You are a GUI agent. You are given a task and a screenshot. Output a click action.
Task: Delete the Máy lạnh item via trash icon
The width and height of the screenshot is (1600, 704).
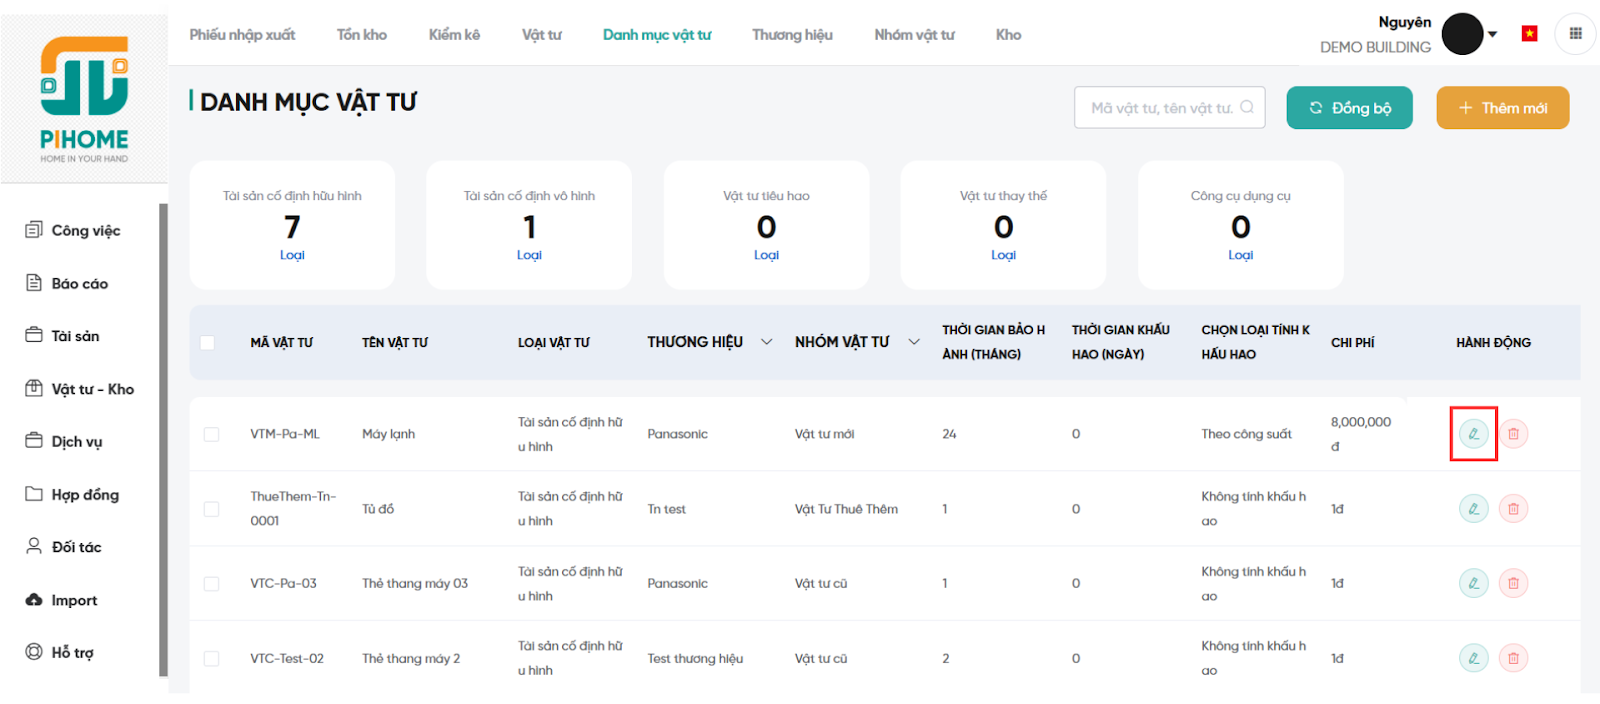point(1513,434)
